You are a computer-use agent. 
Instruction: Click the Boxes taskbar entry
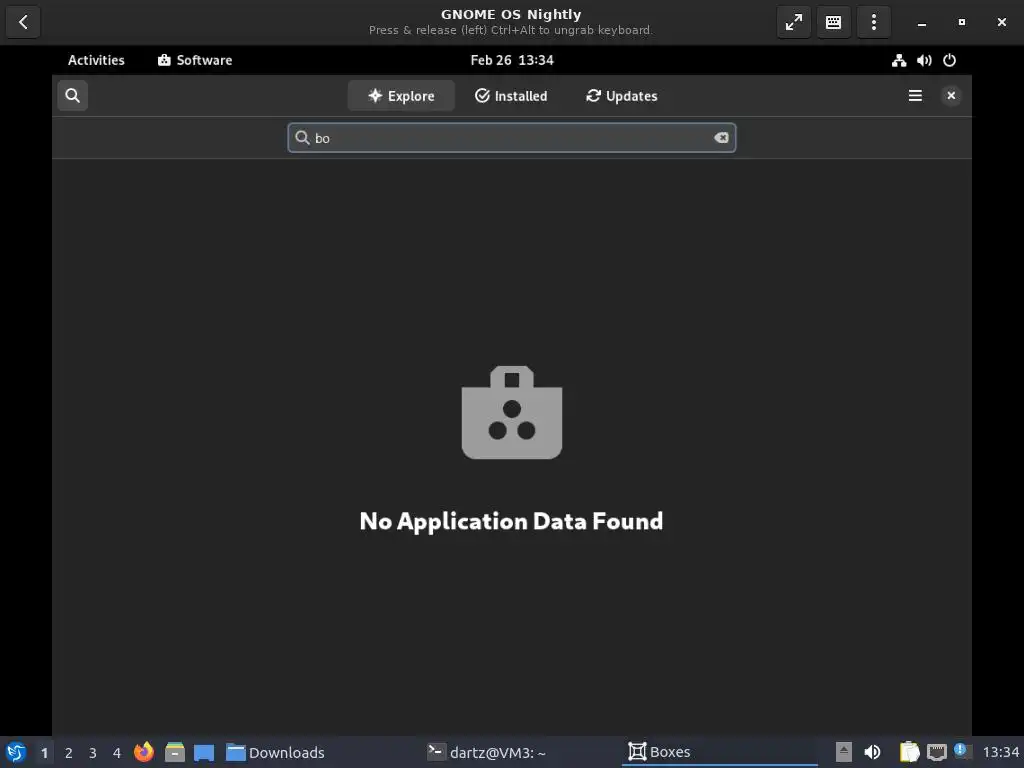click(720, 752)
